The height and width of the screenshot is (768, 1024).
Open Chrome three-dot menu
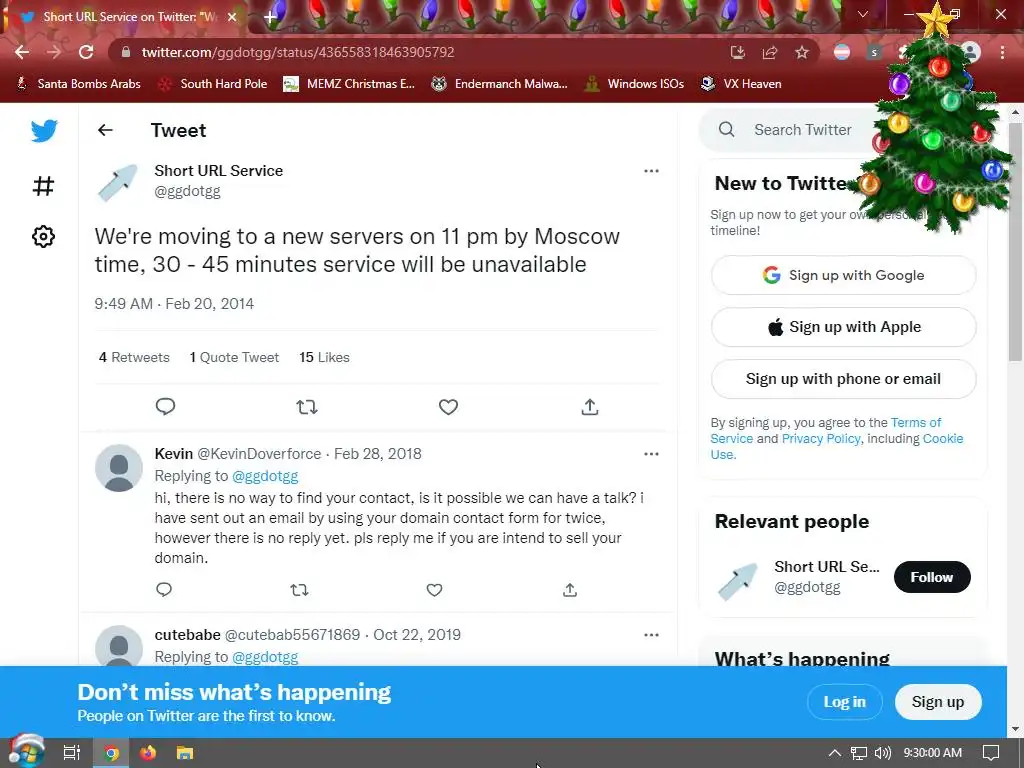[x=1002, y=52]
